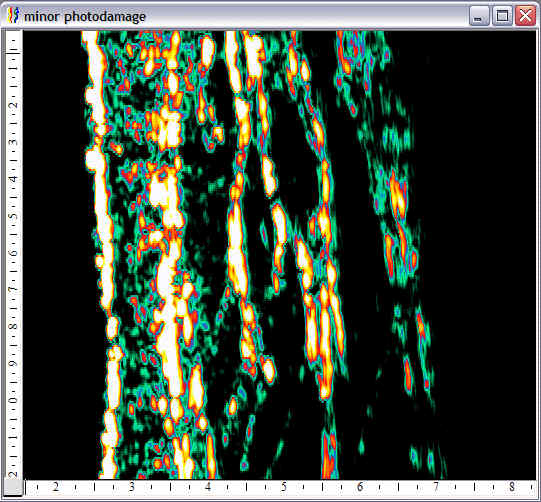Click the 6 mark on horizontal ruler
This screenshot has width=541, height=502.
pos(360,487)
